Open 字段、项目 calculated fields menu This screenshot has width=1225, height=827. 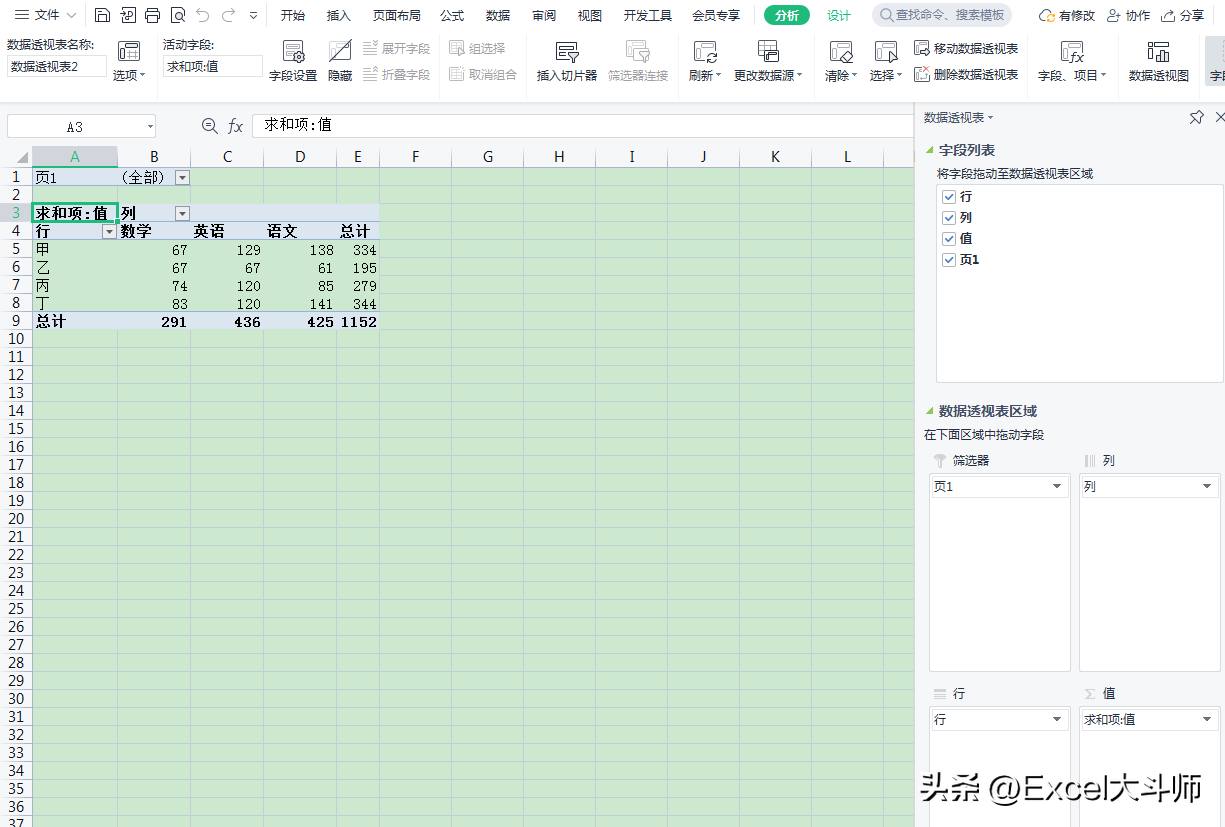tap(1072, 62)
